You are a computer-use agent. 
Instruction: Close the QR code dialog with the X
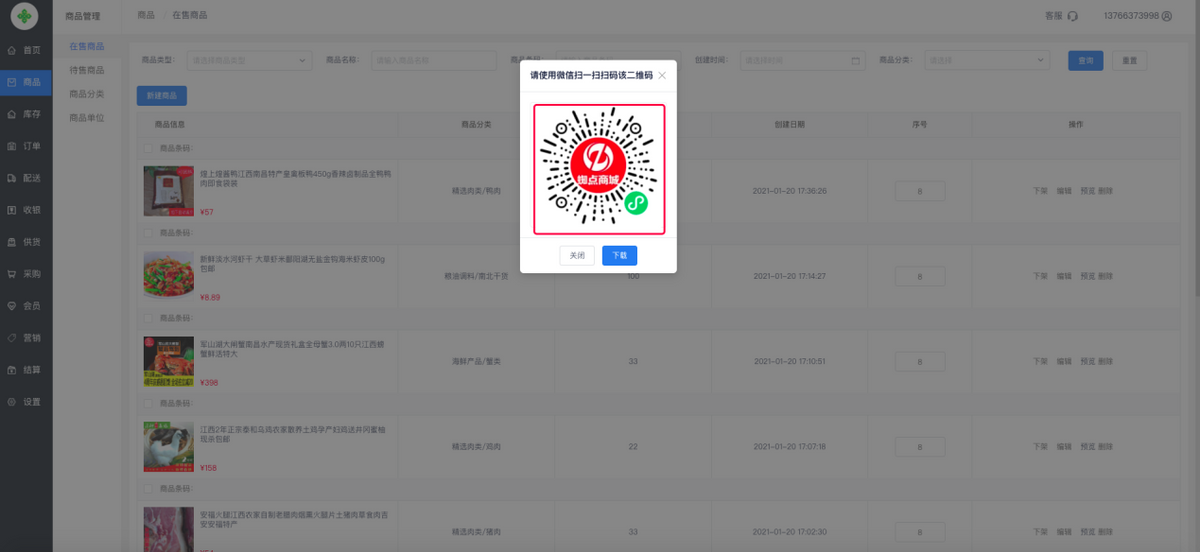662,75
